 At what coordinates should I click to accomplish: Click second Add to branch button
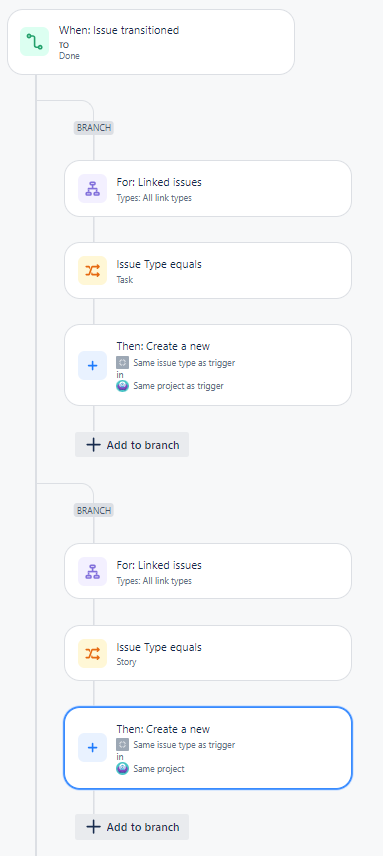132,827
